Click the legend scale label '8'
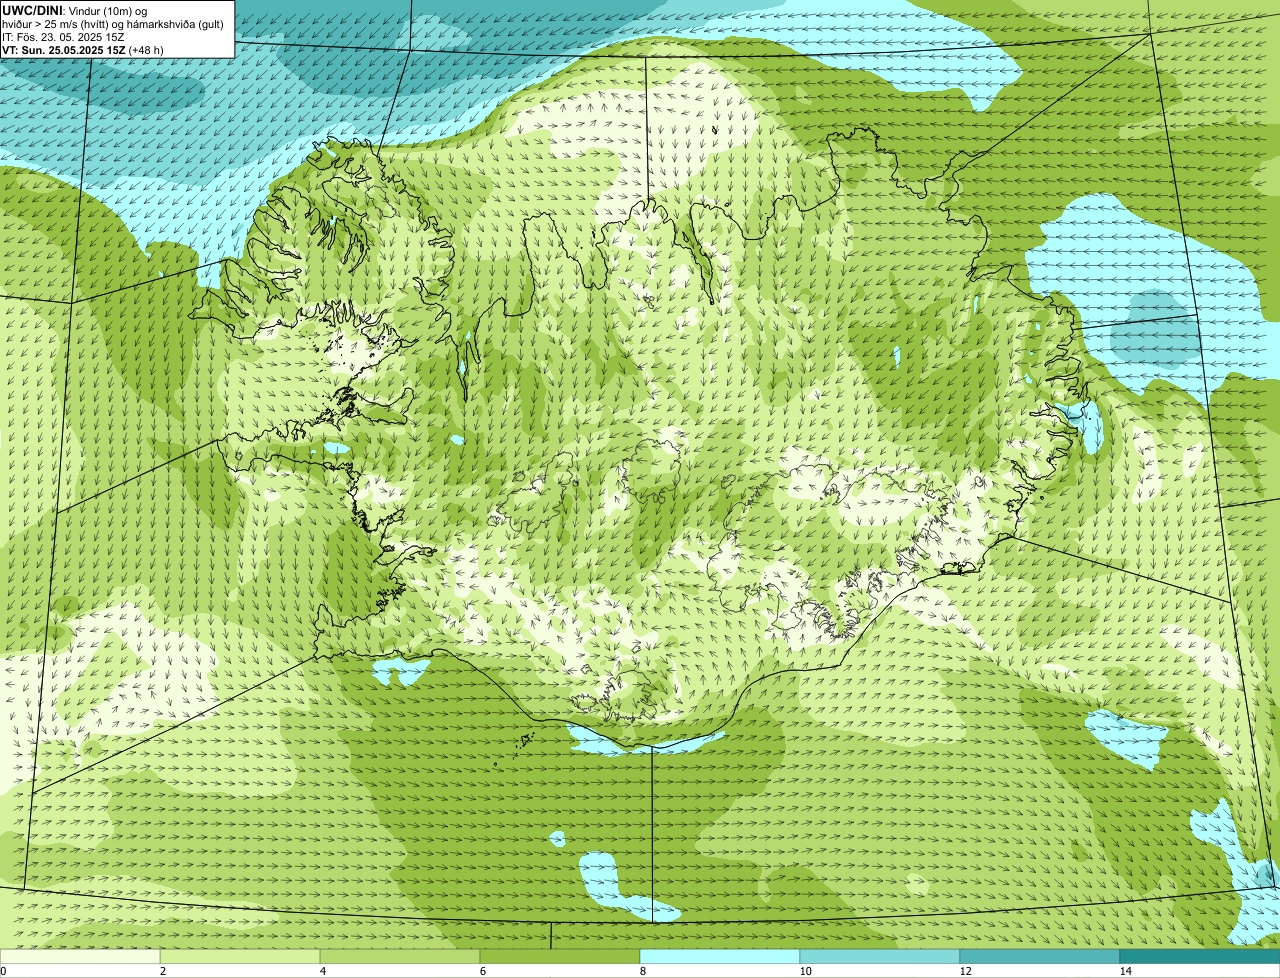This screenshot has width=1280, height=978. 642,971
